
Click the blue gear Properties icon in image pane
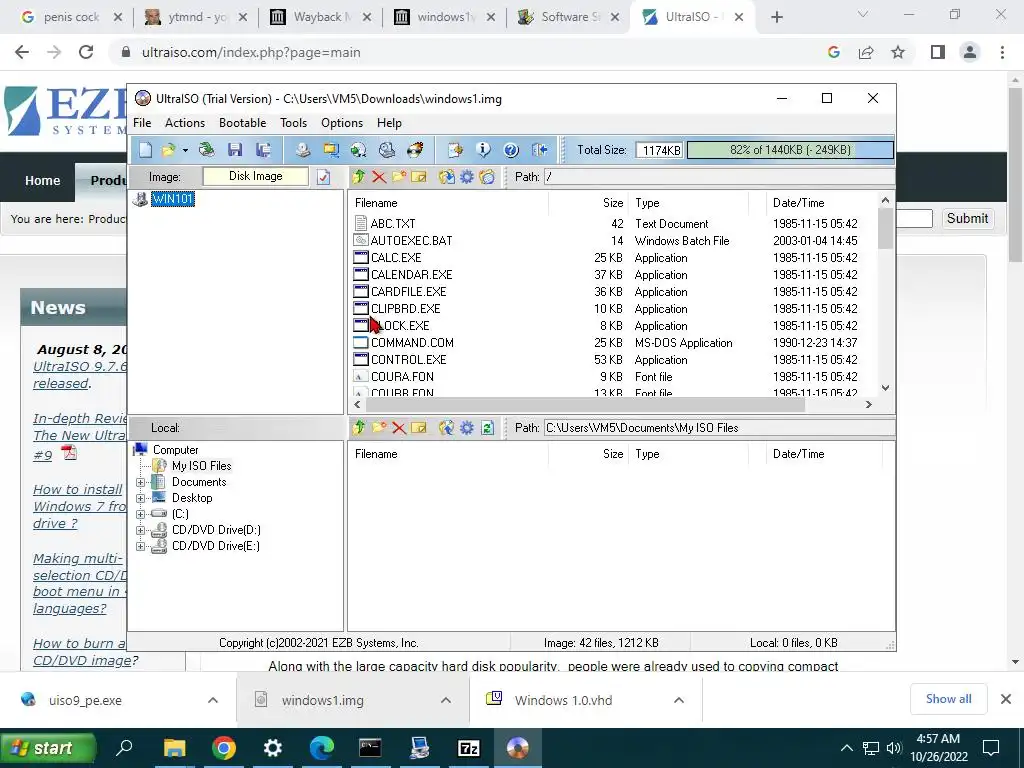pyautogui.click(x=466, y=177)
